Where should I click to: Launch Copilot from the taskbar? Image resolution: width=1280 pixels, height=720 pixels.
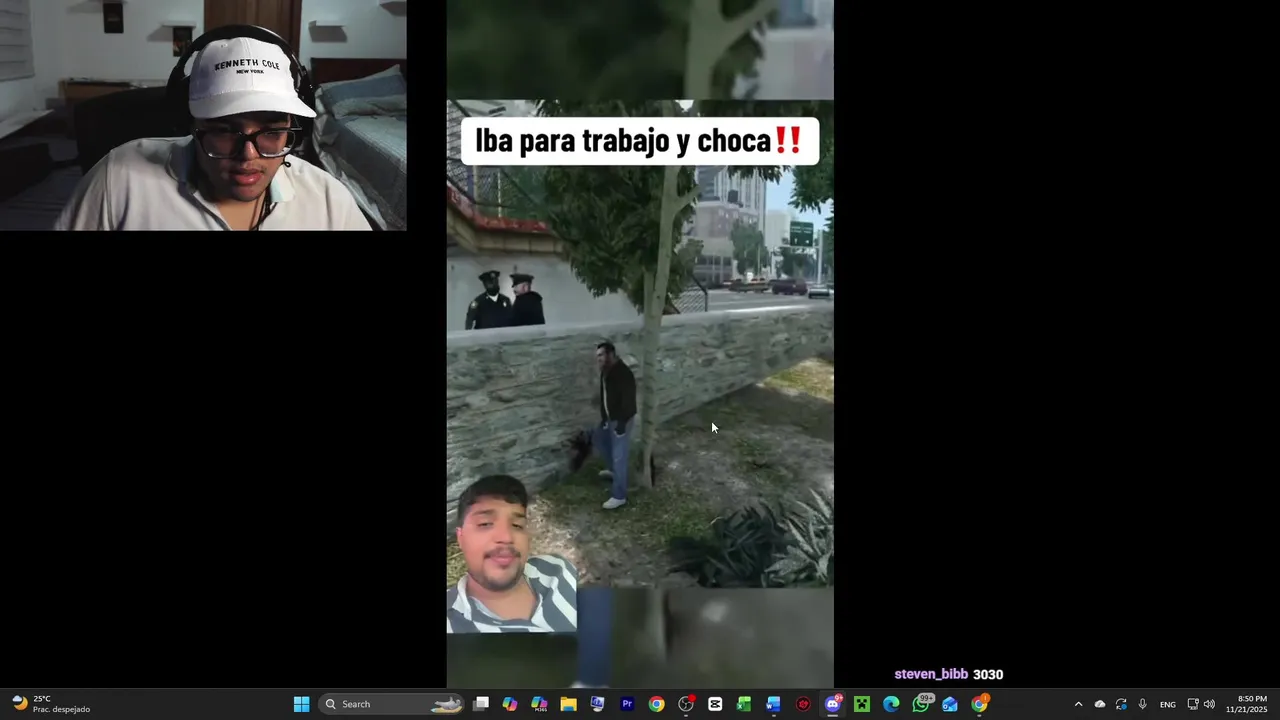click(x=510, y=704)
